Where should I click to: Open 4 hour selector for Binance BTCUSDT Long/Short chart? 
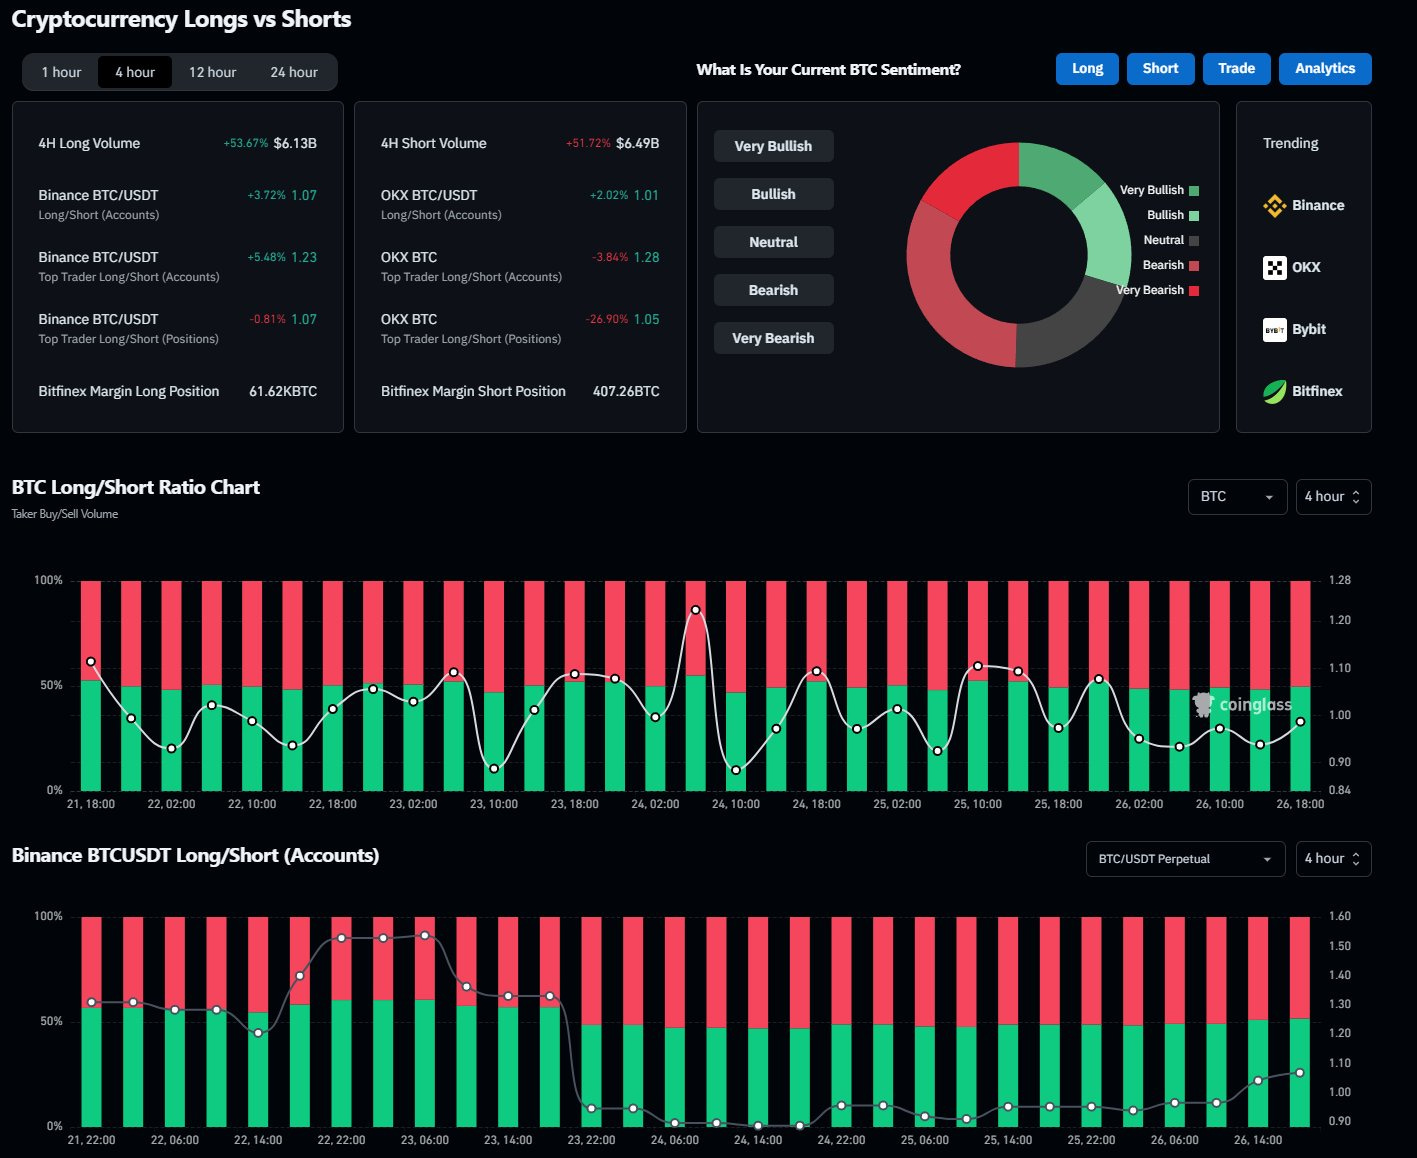tap(1333, 859)
